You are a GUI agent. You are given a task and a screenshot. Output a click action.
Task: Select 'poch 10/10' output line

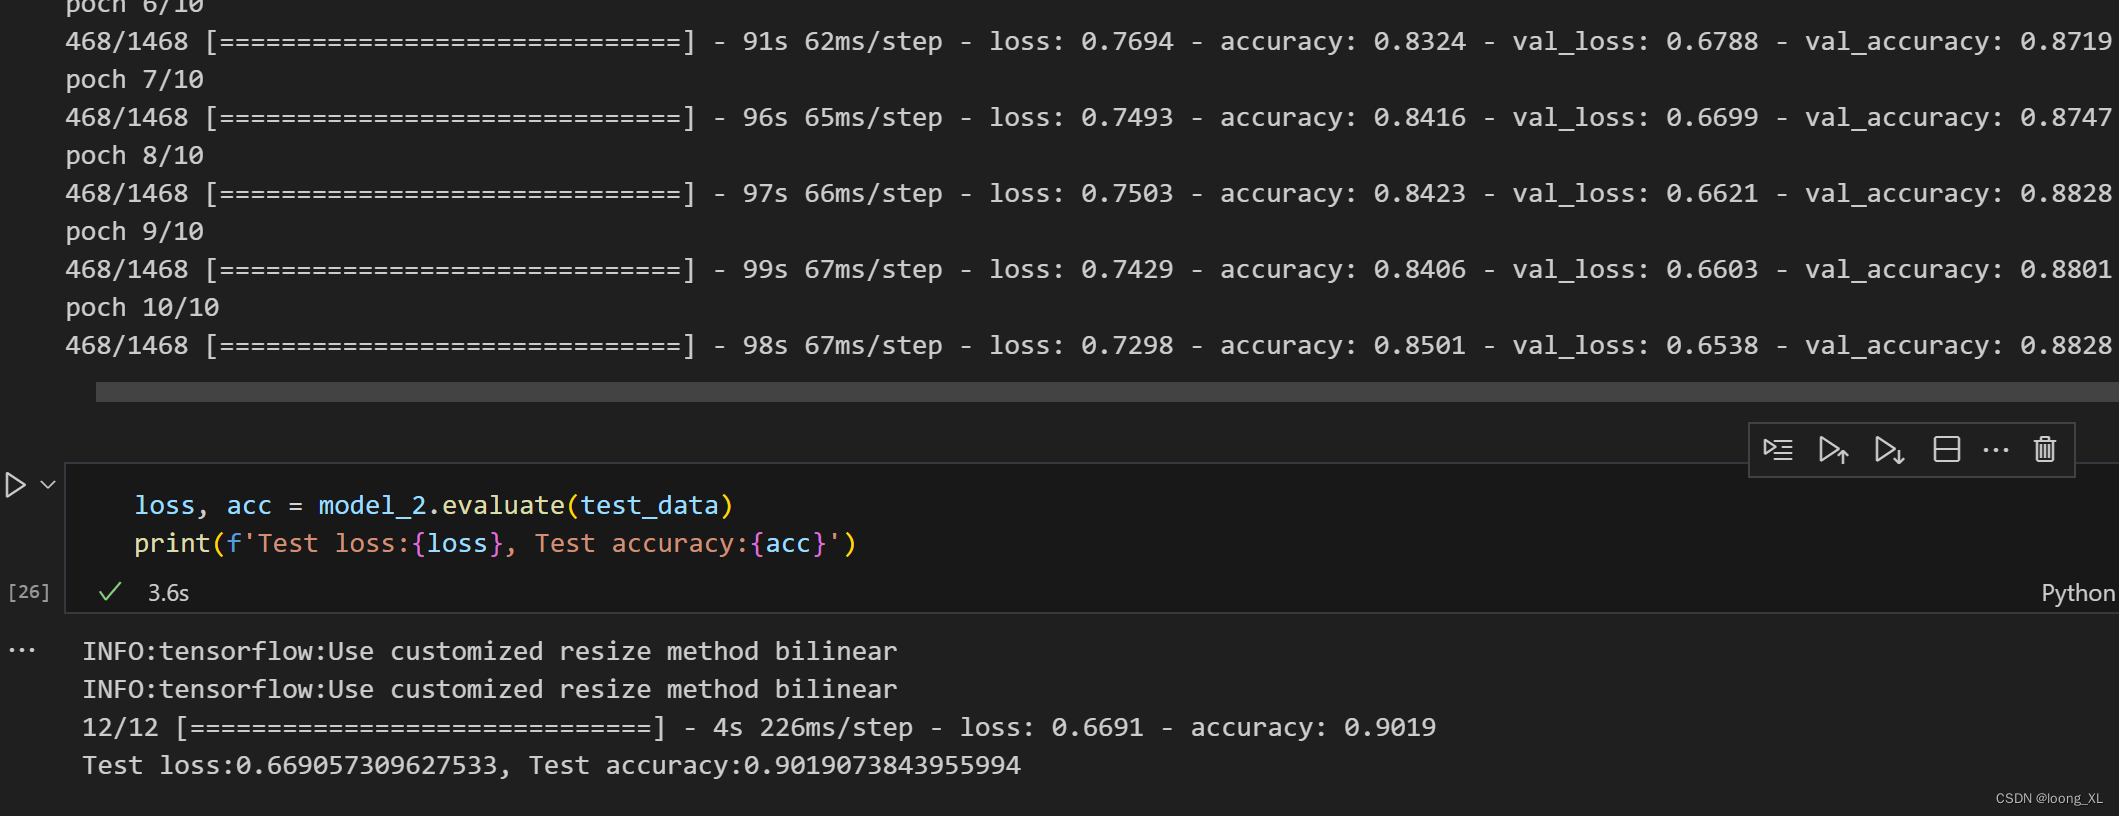click(x=142, y=307)
